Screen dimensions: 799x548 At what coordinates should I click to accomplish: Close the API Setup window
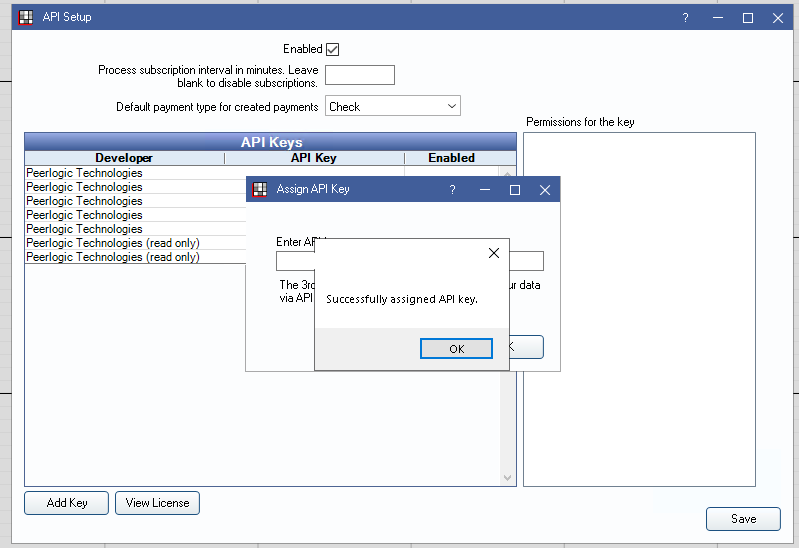[778, 18]
